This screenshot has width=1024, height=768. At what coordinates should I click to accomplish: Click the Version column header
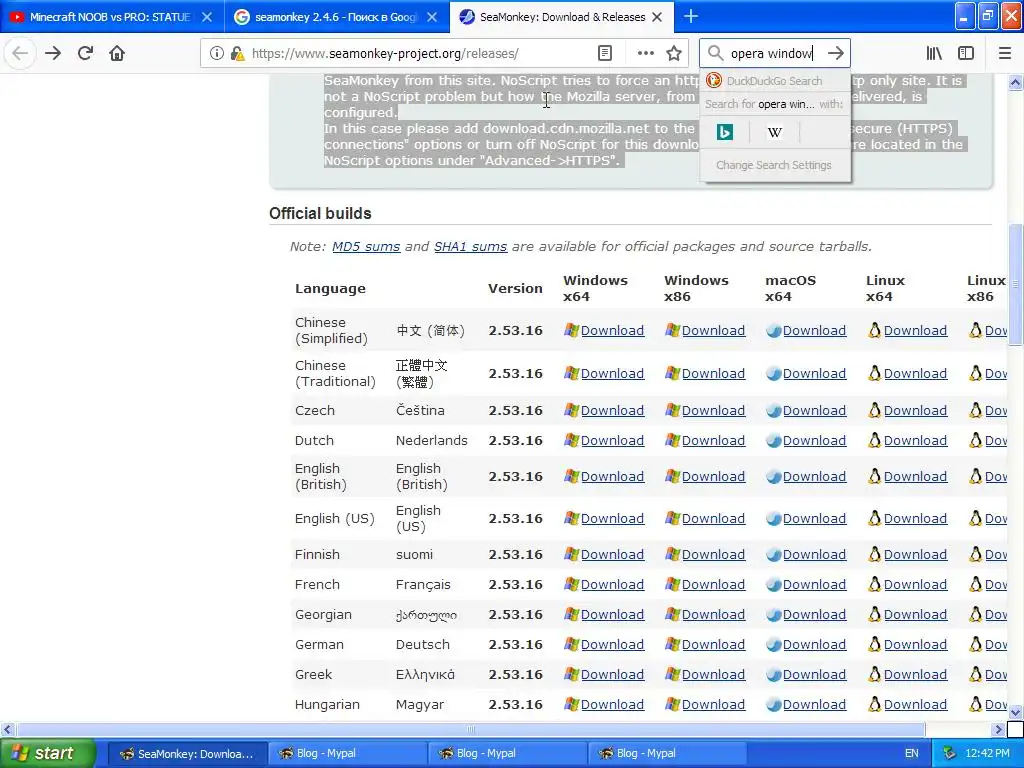point(515,289)
